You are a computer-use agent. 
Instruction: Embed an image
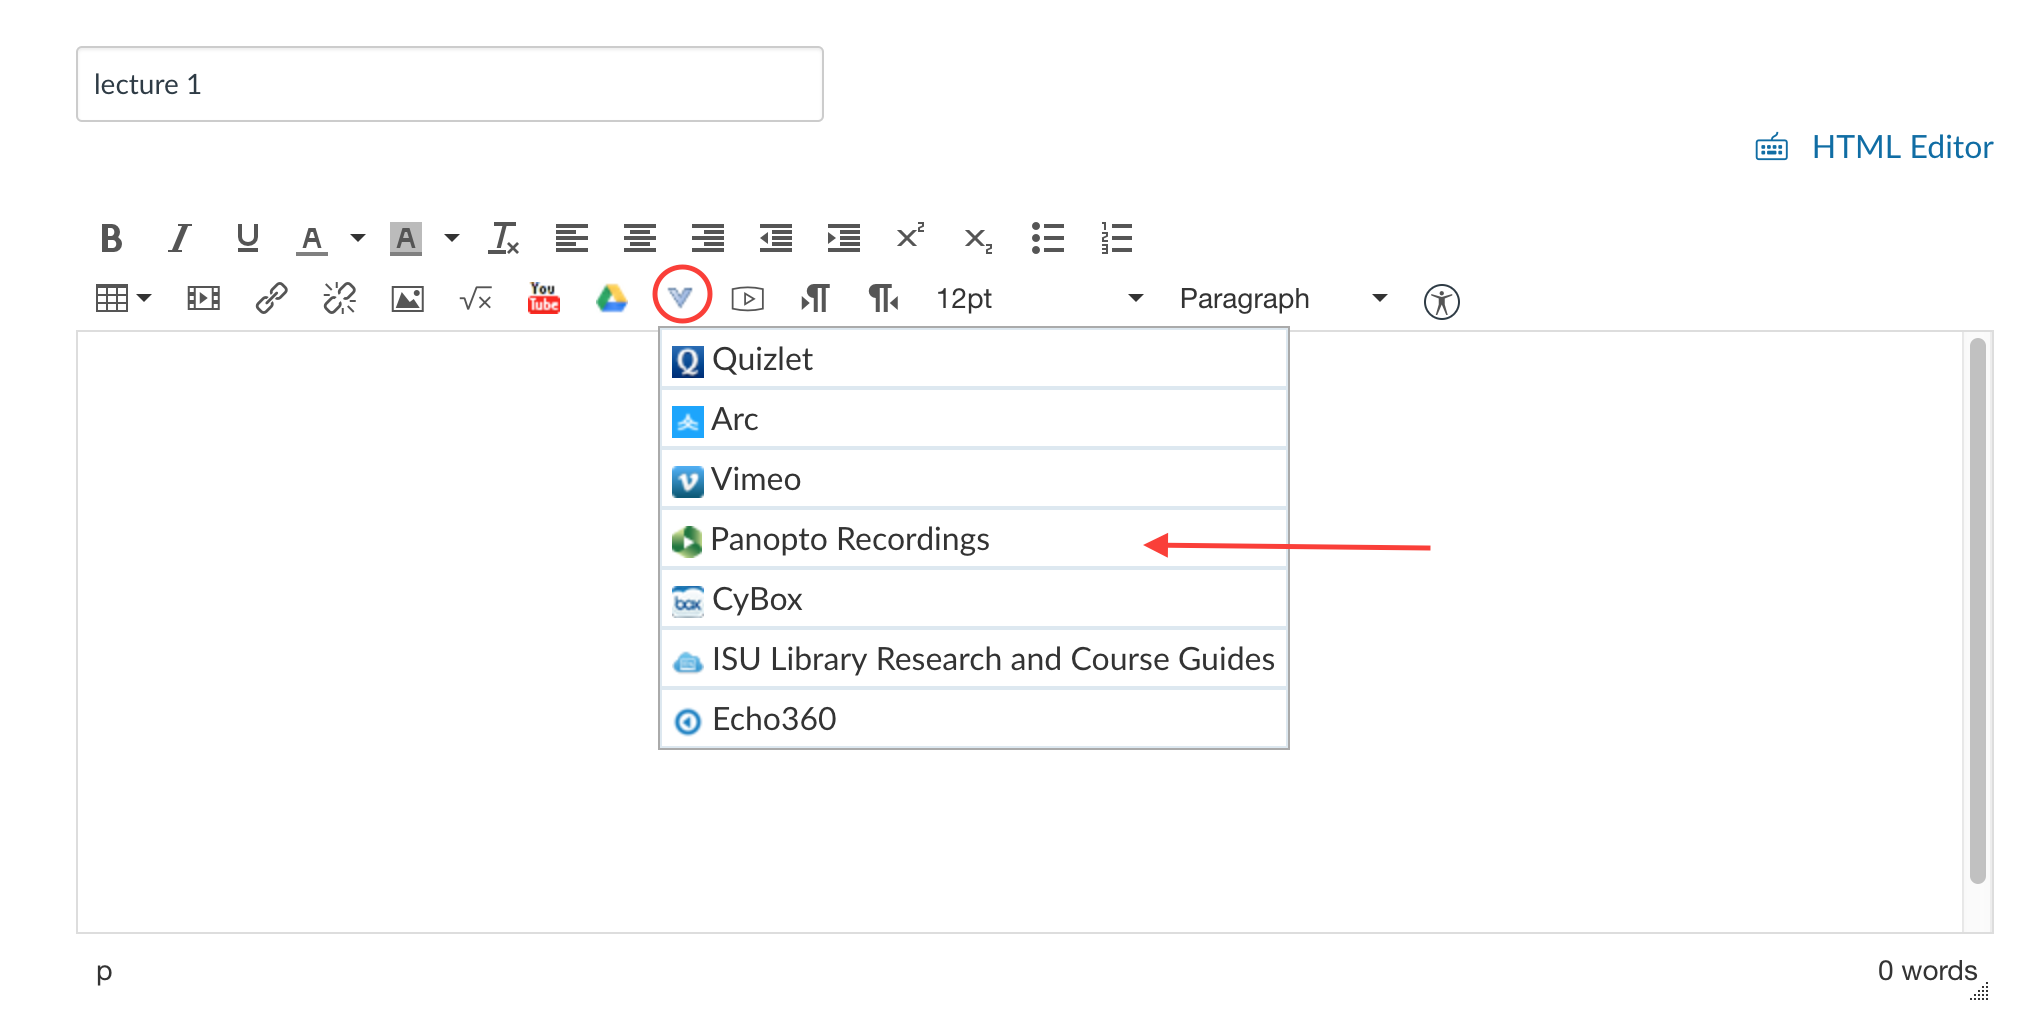tap(408, 298)
